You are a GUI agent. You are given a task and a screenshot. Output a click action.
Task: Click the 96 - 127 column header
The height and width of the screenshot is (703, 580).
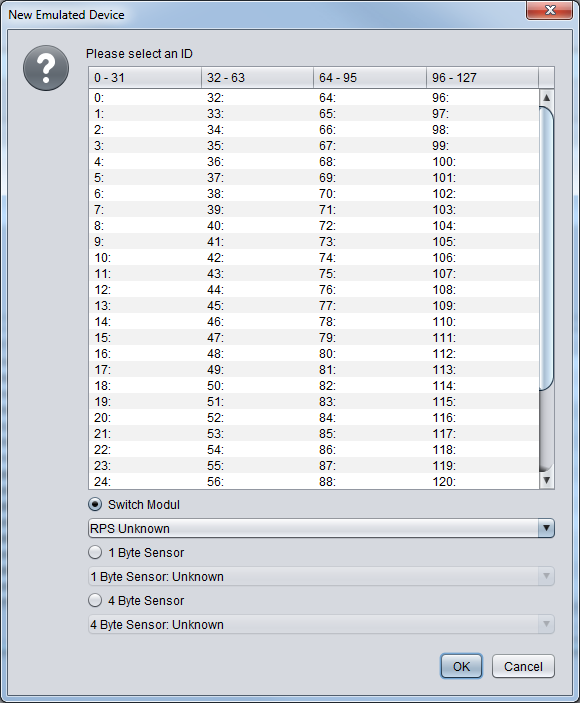(482, 78)
